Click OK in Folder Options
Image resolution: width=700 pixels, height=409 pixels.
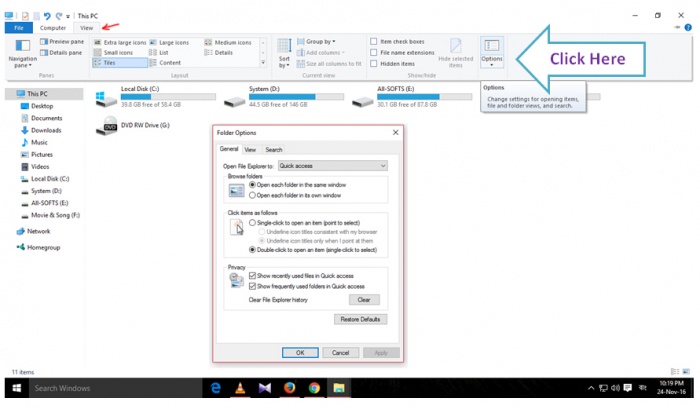300,353
